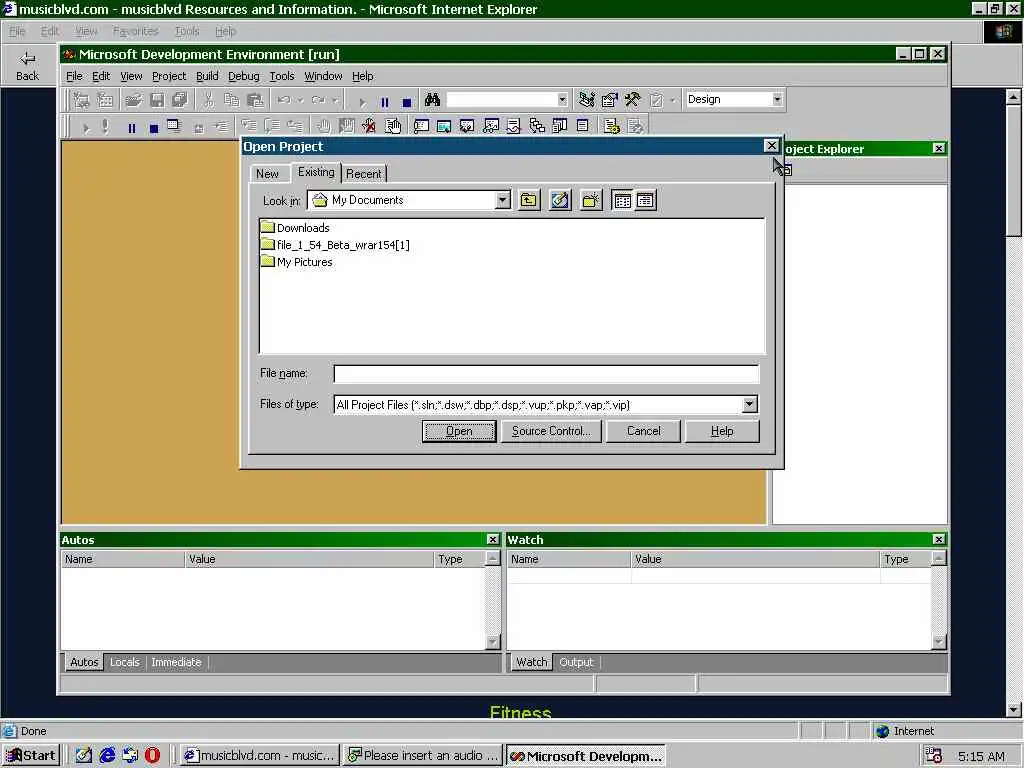Click the Redo toolbar icon
The image size is (1024, 768).
[x=318, y=100]
